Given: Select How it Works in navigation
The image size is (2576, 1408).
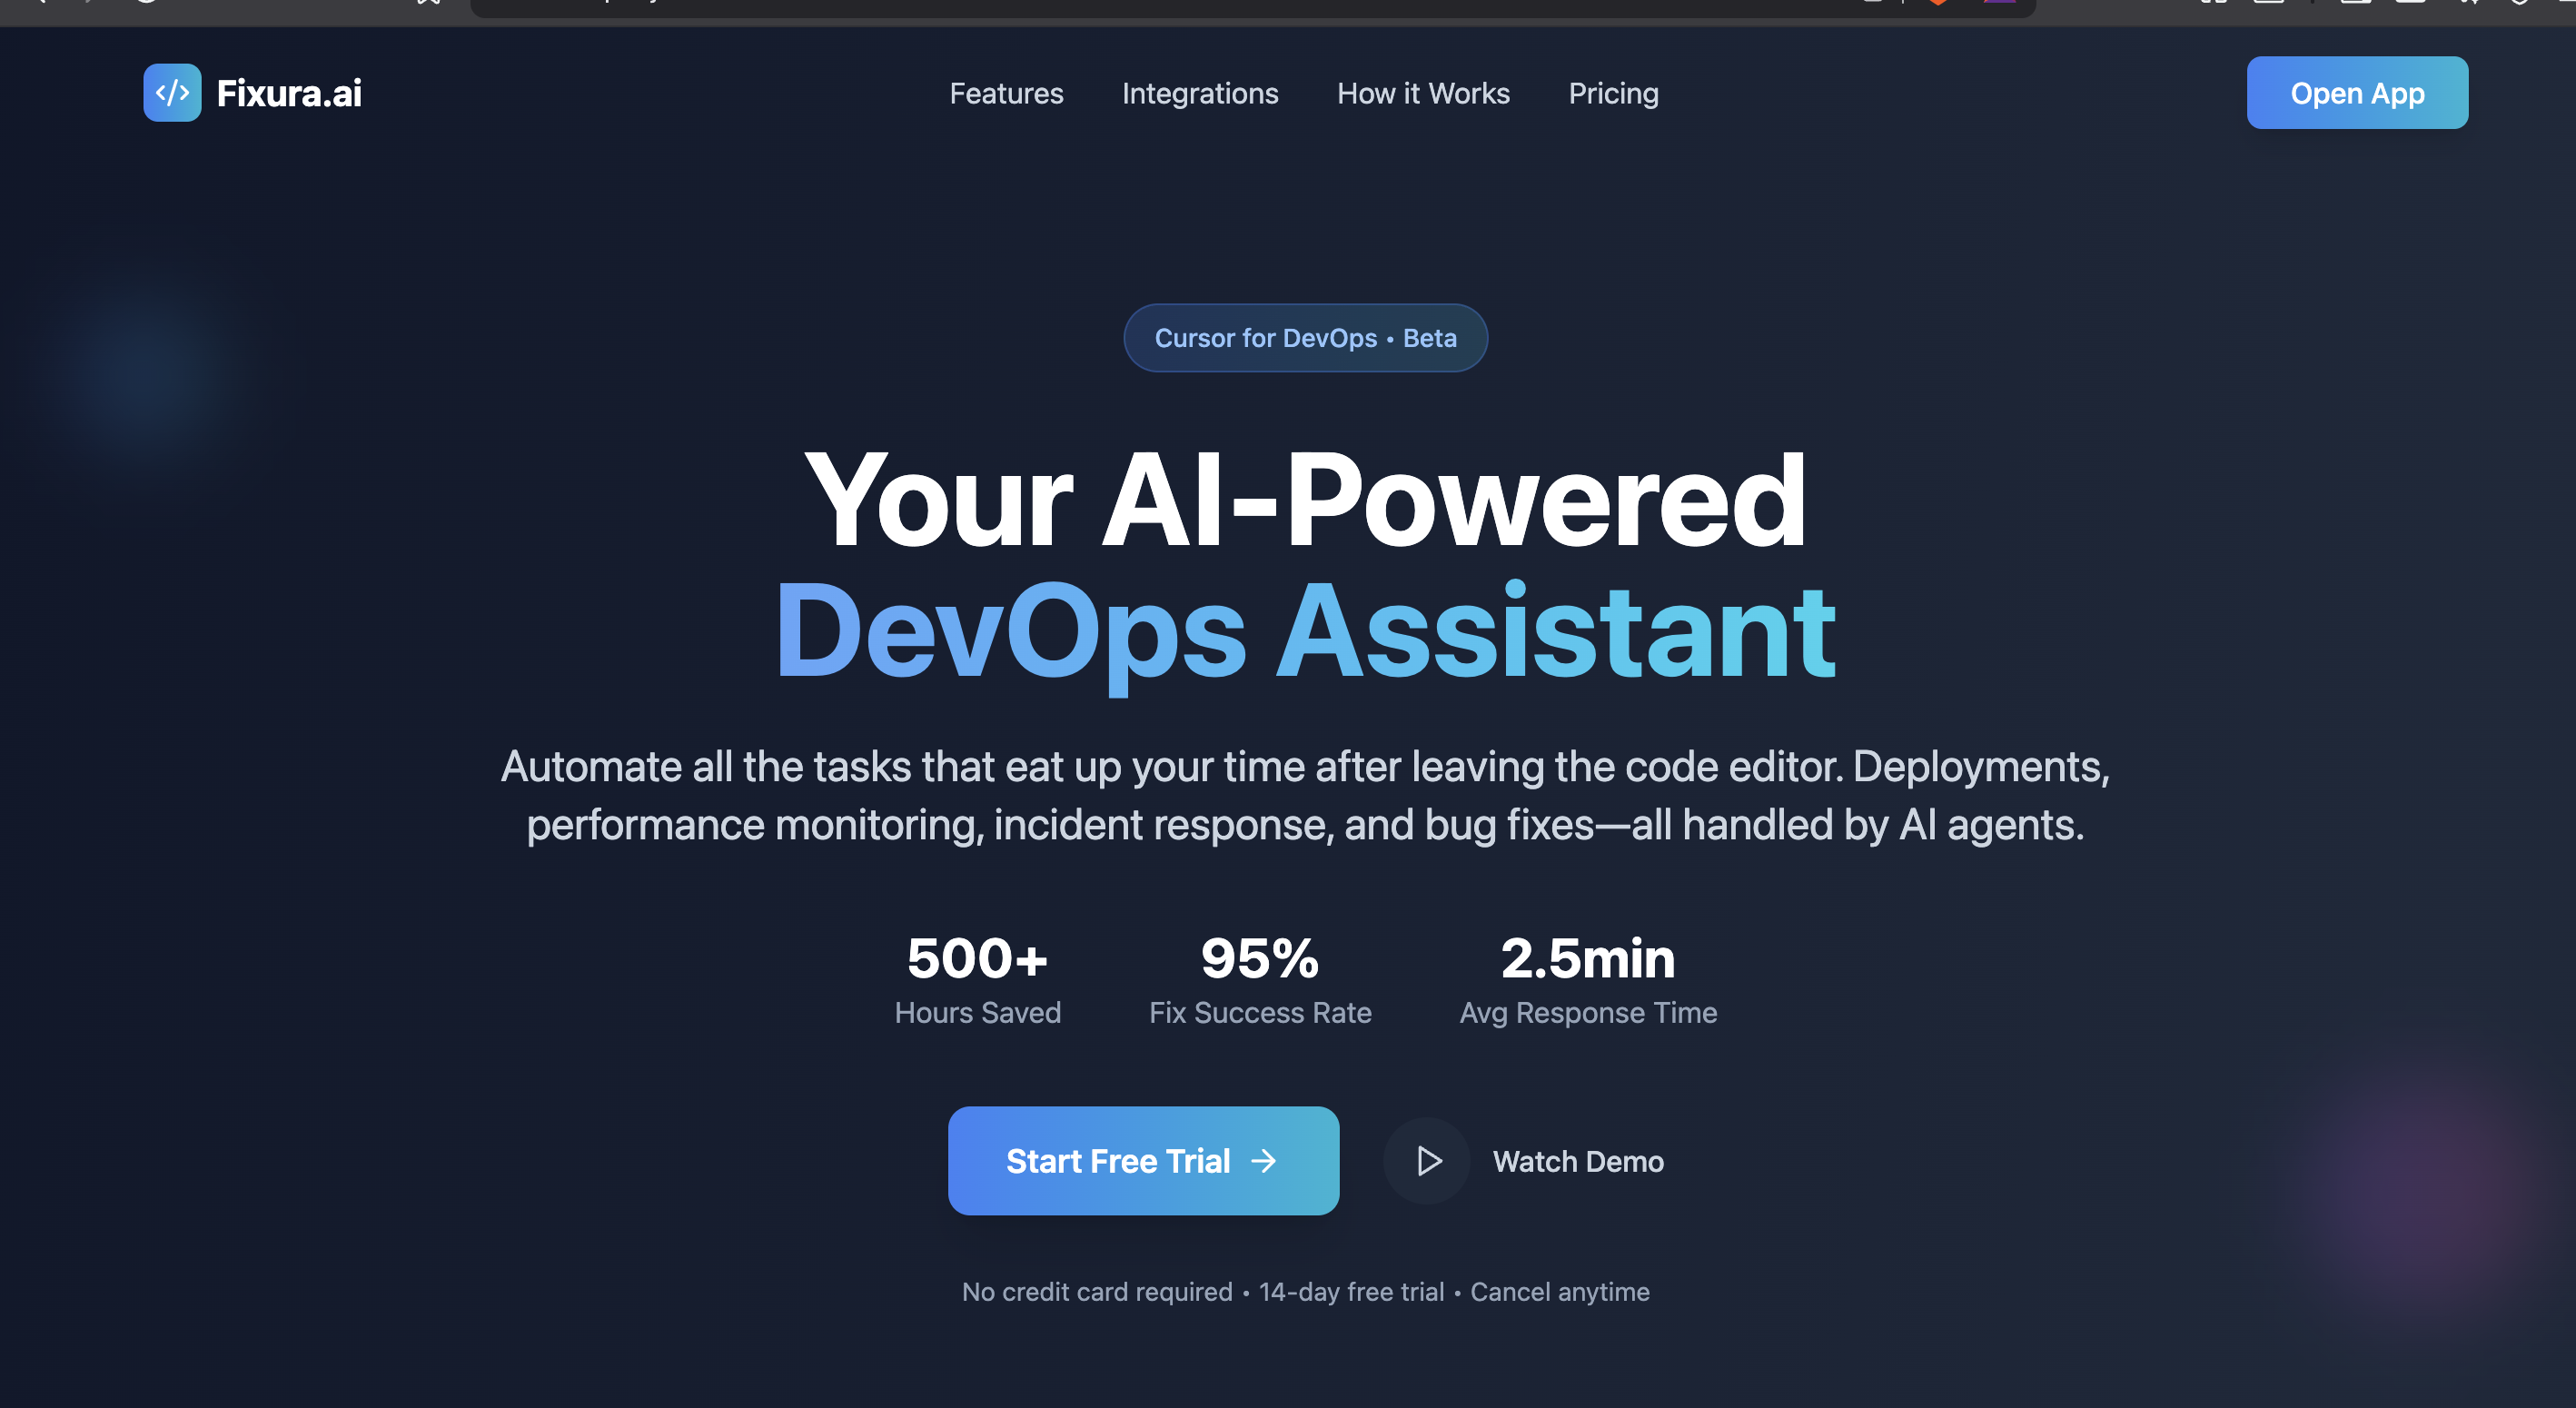Looking at the screenshot, I should pos(1423,93).
